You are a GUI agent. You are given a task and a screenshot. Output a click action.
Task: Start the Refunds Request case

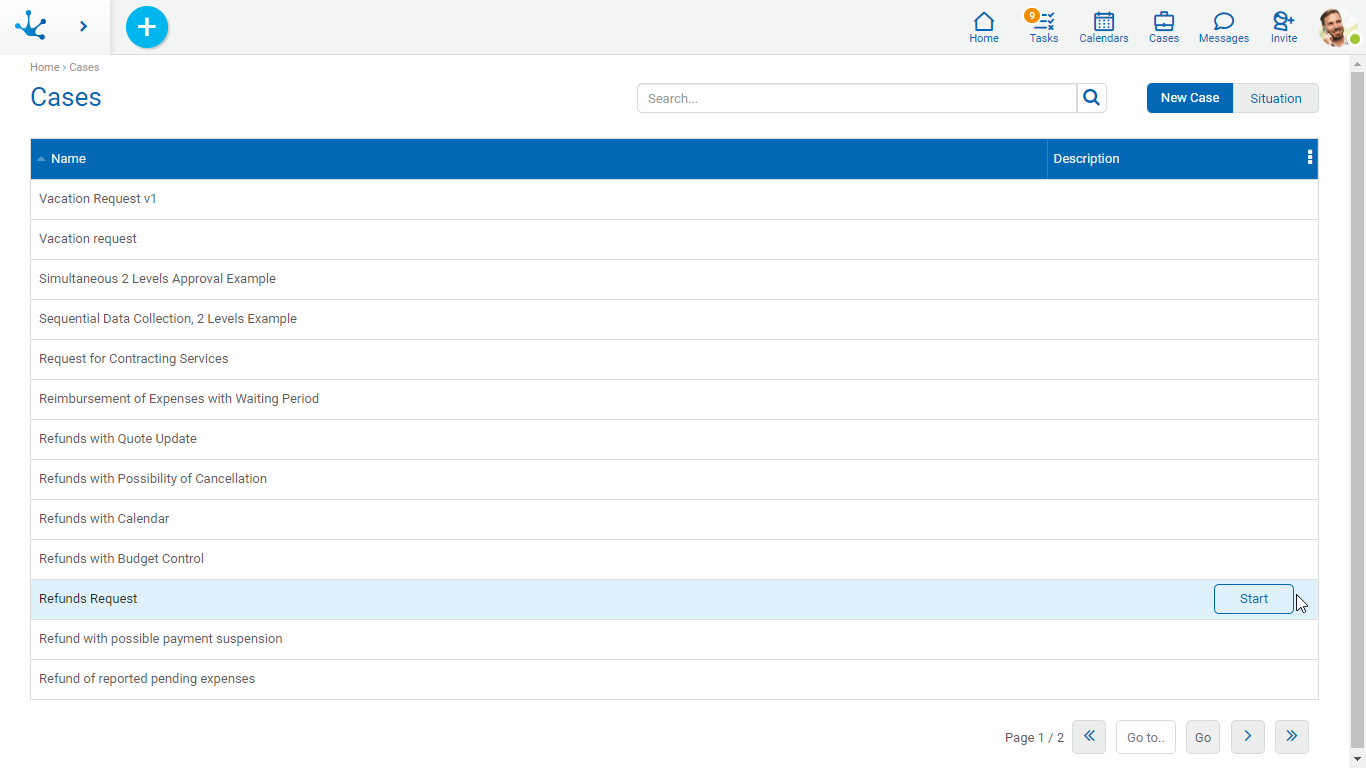click(x=1253, y=599)
